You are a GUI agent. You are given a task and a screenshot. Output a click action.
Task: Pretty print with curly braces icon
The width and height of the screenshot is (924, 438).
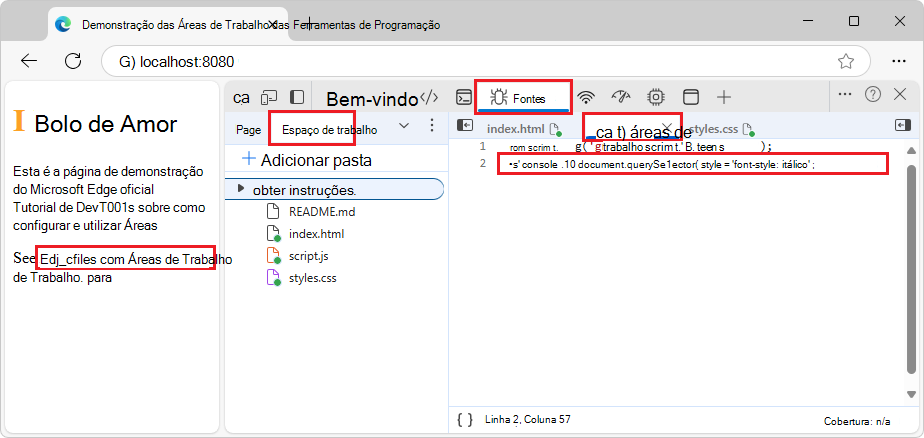pyautogui.click(x=465, y=420)
